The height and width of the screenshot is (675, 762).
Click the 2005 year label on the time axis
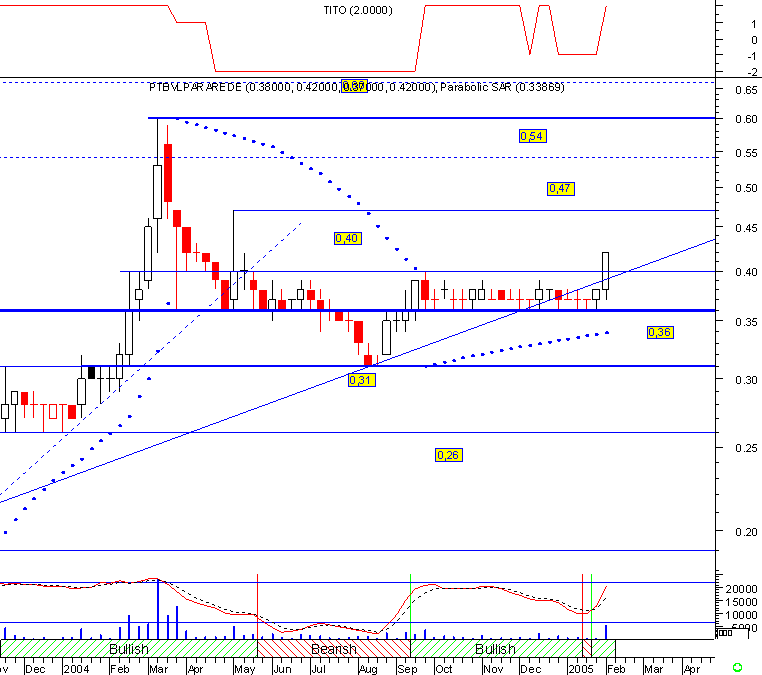(581, 669)
